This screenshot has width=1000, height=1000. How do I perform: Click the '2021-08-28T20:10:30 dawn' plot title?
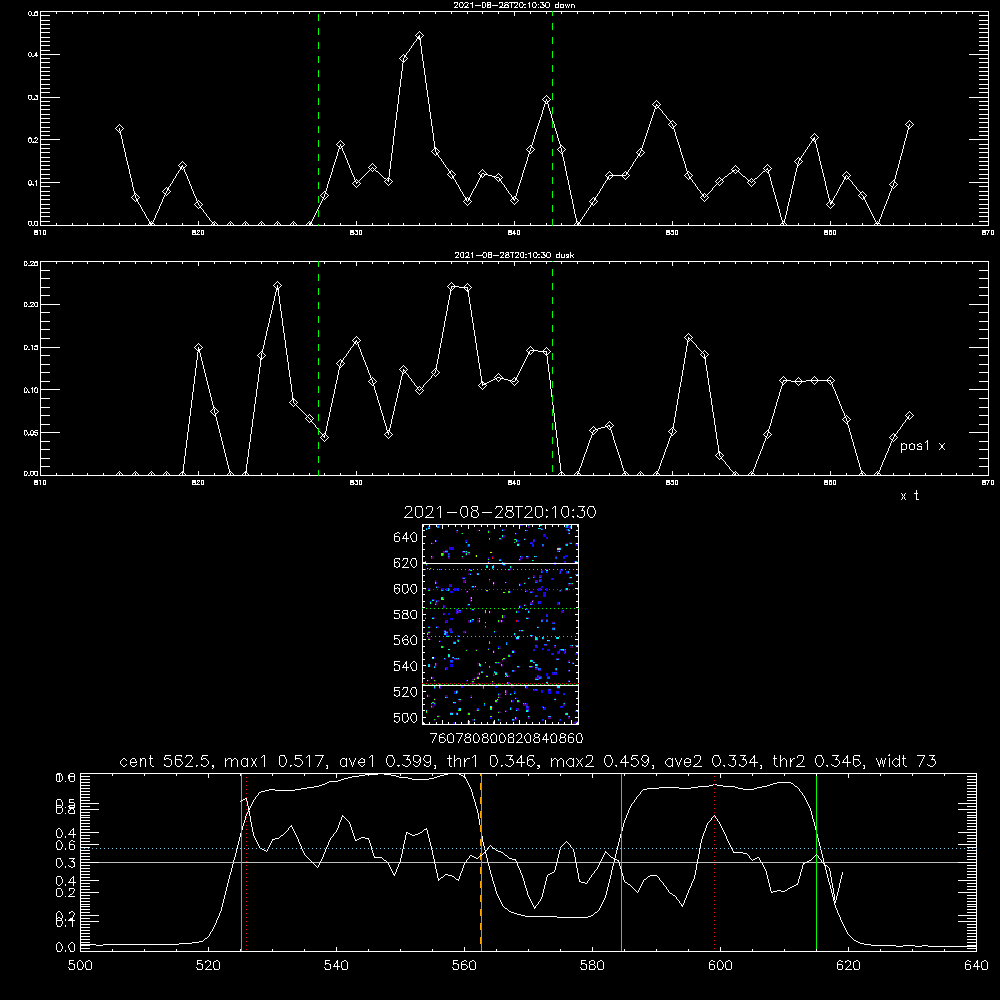(514, 5)
